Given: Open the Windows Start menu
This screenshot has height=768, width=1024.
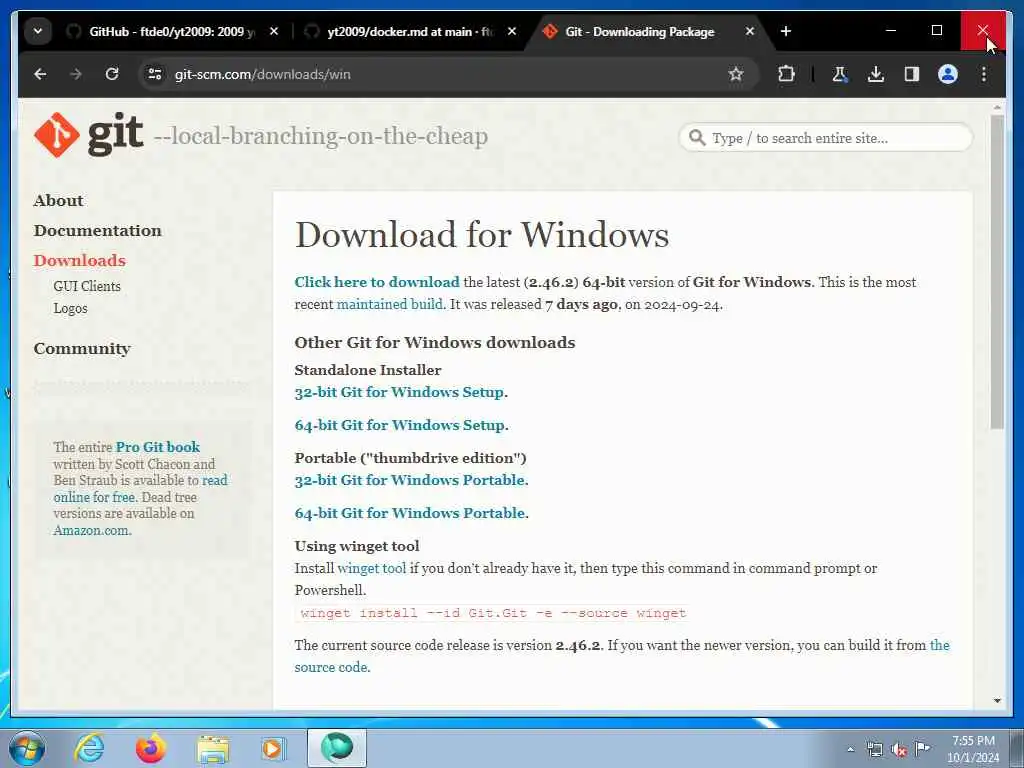Looking at the screenshot, I should pyautogui.click(x=27, y=748).
